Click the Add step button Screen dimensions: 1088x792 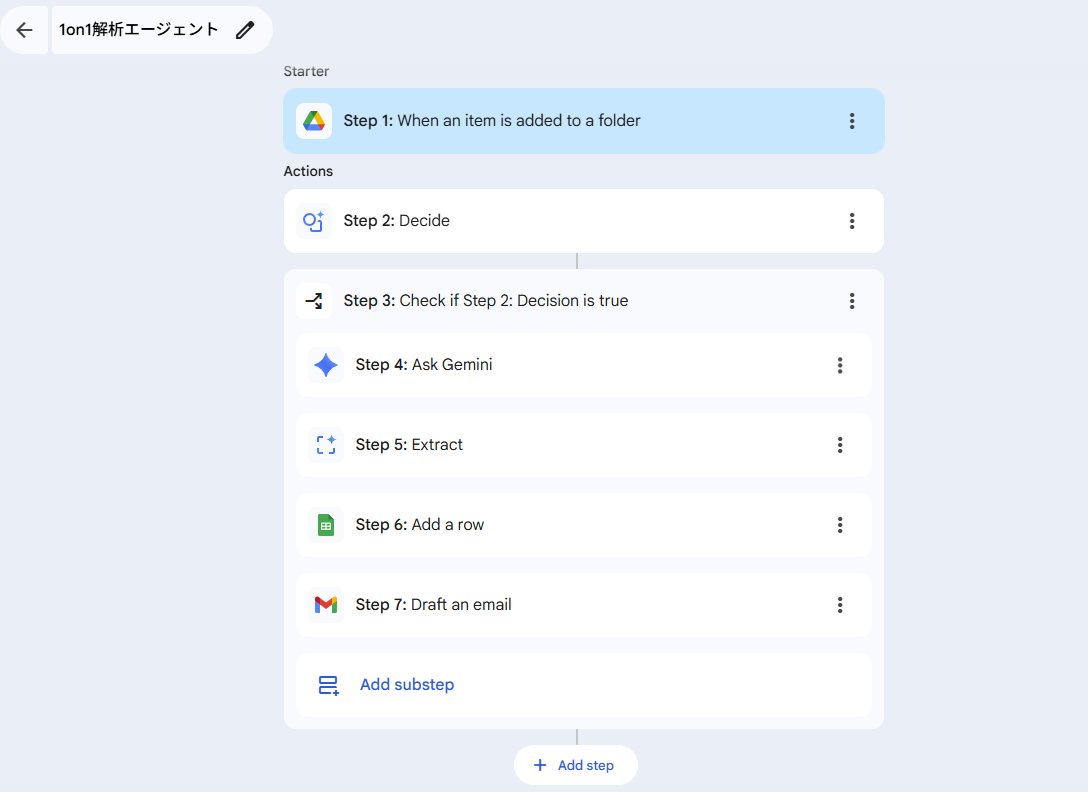[575, 765]
